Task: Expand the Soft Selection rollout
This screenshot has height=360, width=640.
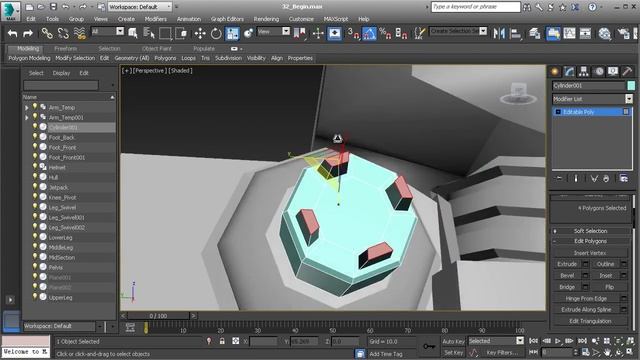Action: point(590,231)
